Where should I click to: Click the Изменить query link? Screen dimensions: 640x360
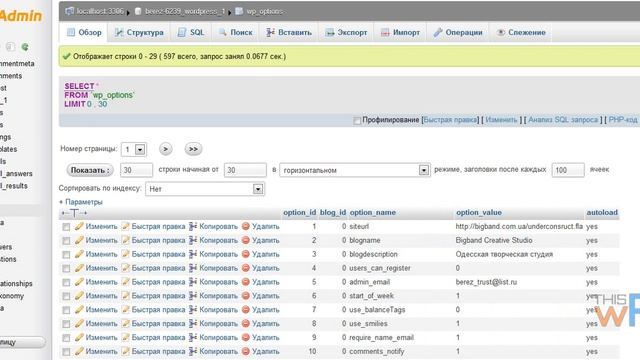pyautogui.click(x=501, y=120)
